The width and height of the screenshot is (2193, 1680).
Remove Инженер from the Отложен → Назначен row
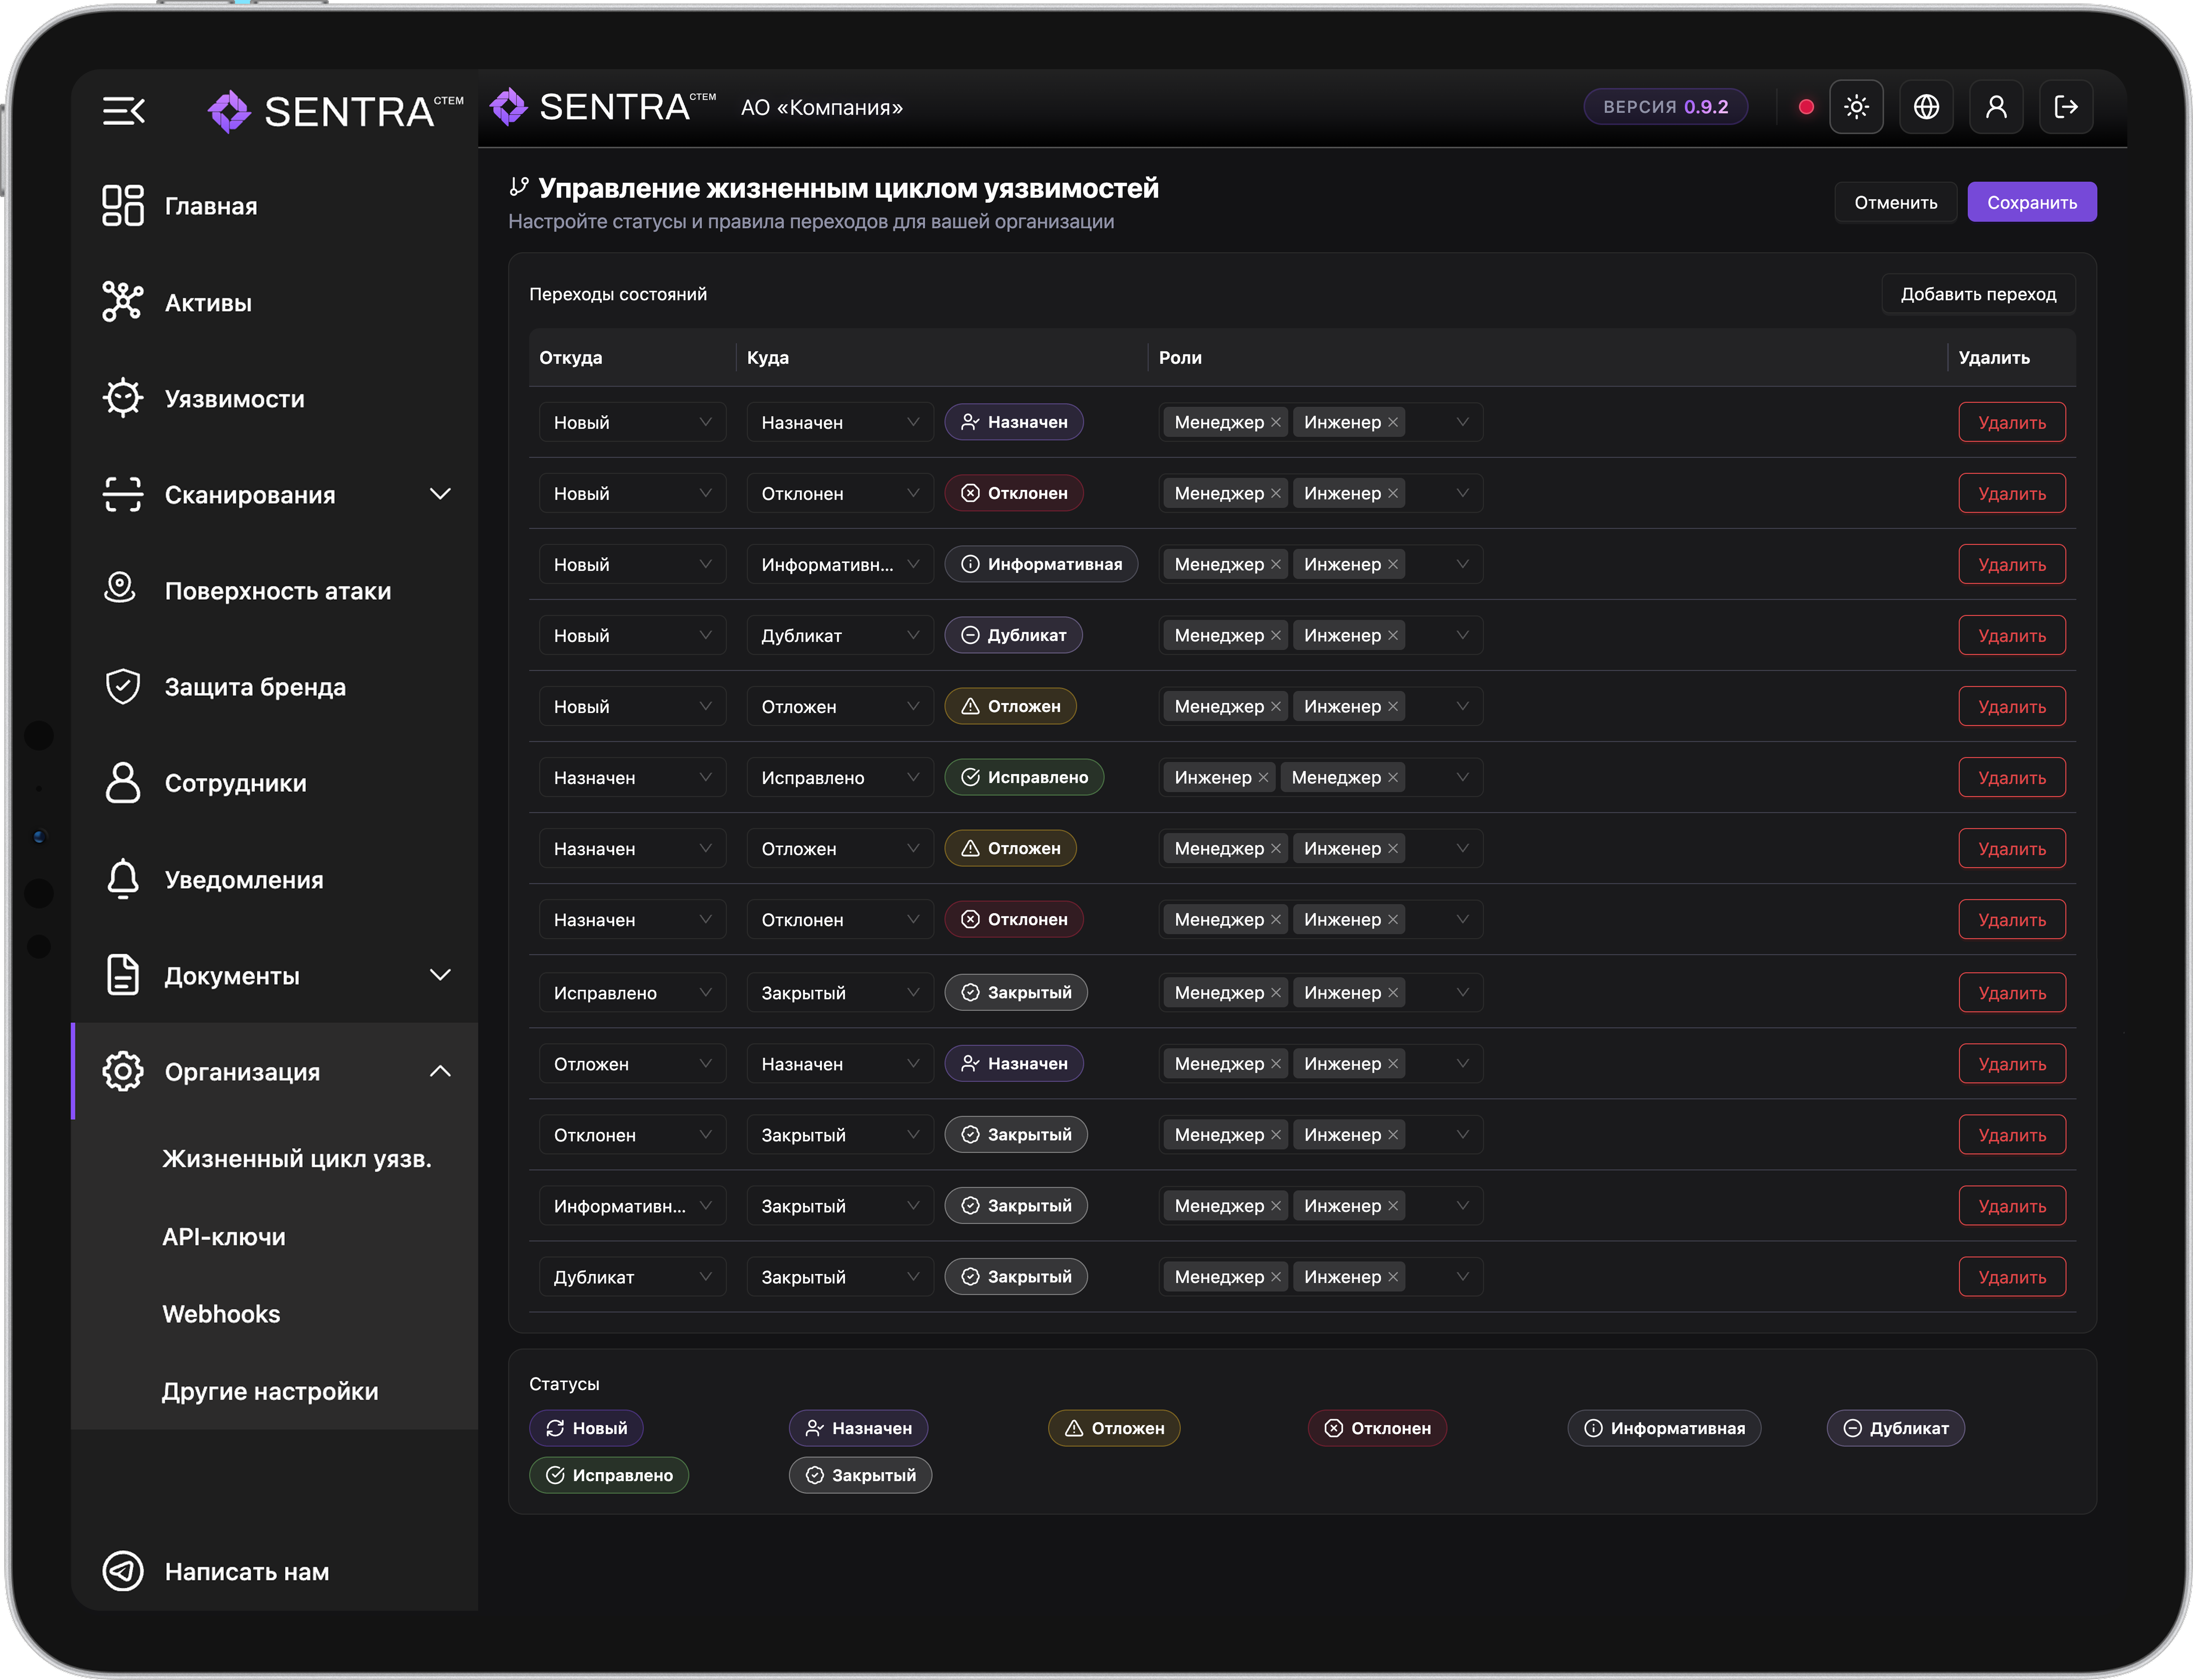tap(1393, 1063)
